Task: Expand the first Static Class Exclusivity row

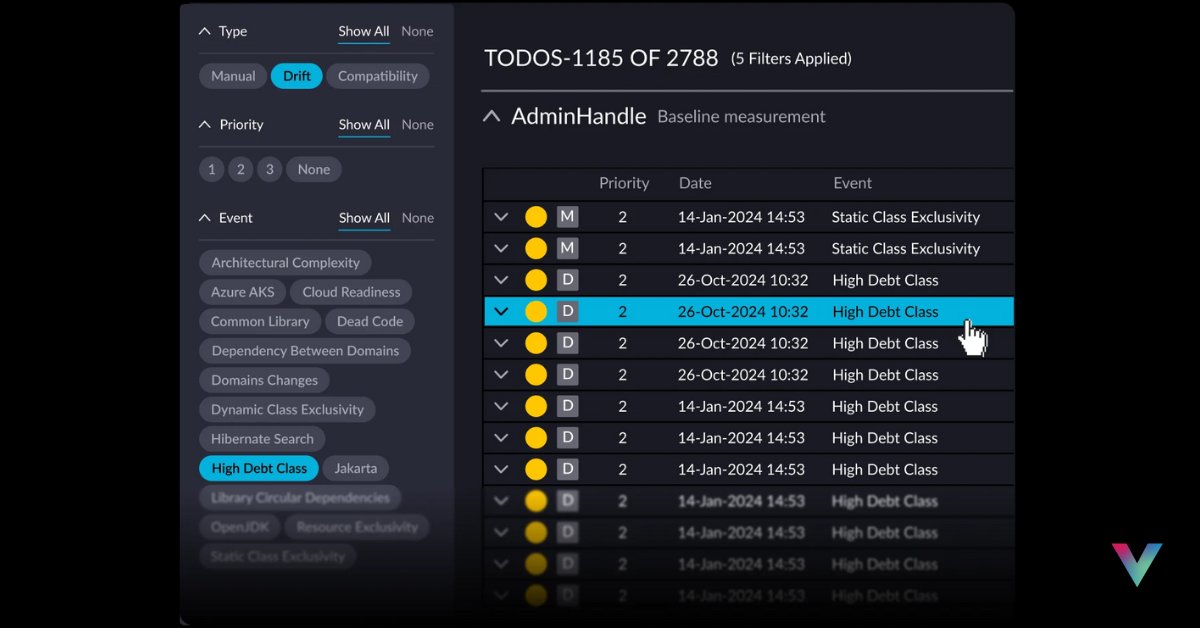Action: (502, 217)
